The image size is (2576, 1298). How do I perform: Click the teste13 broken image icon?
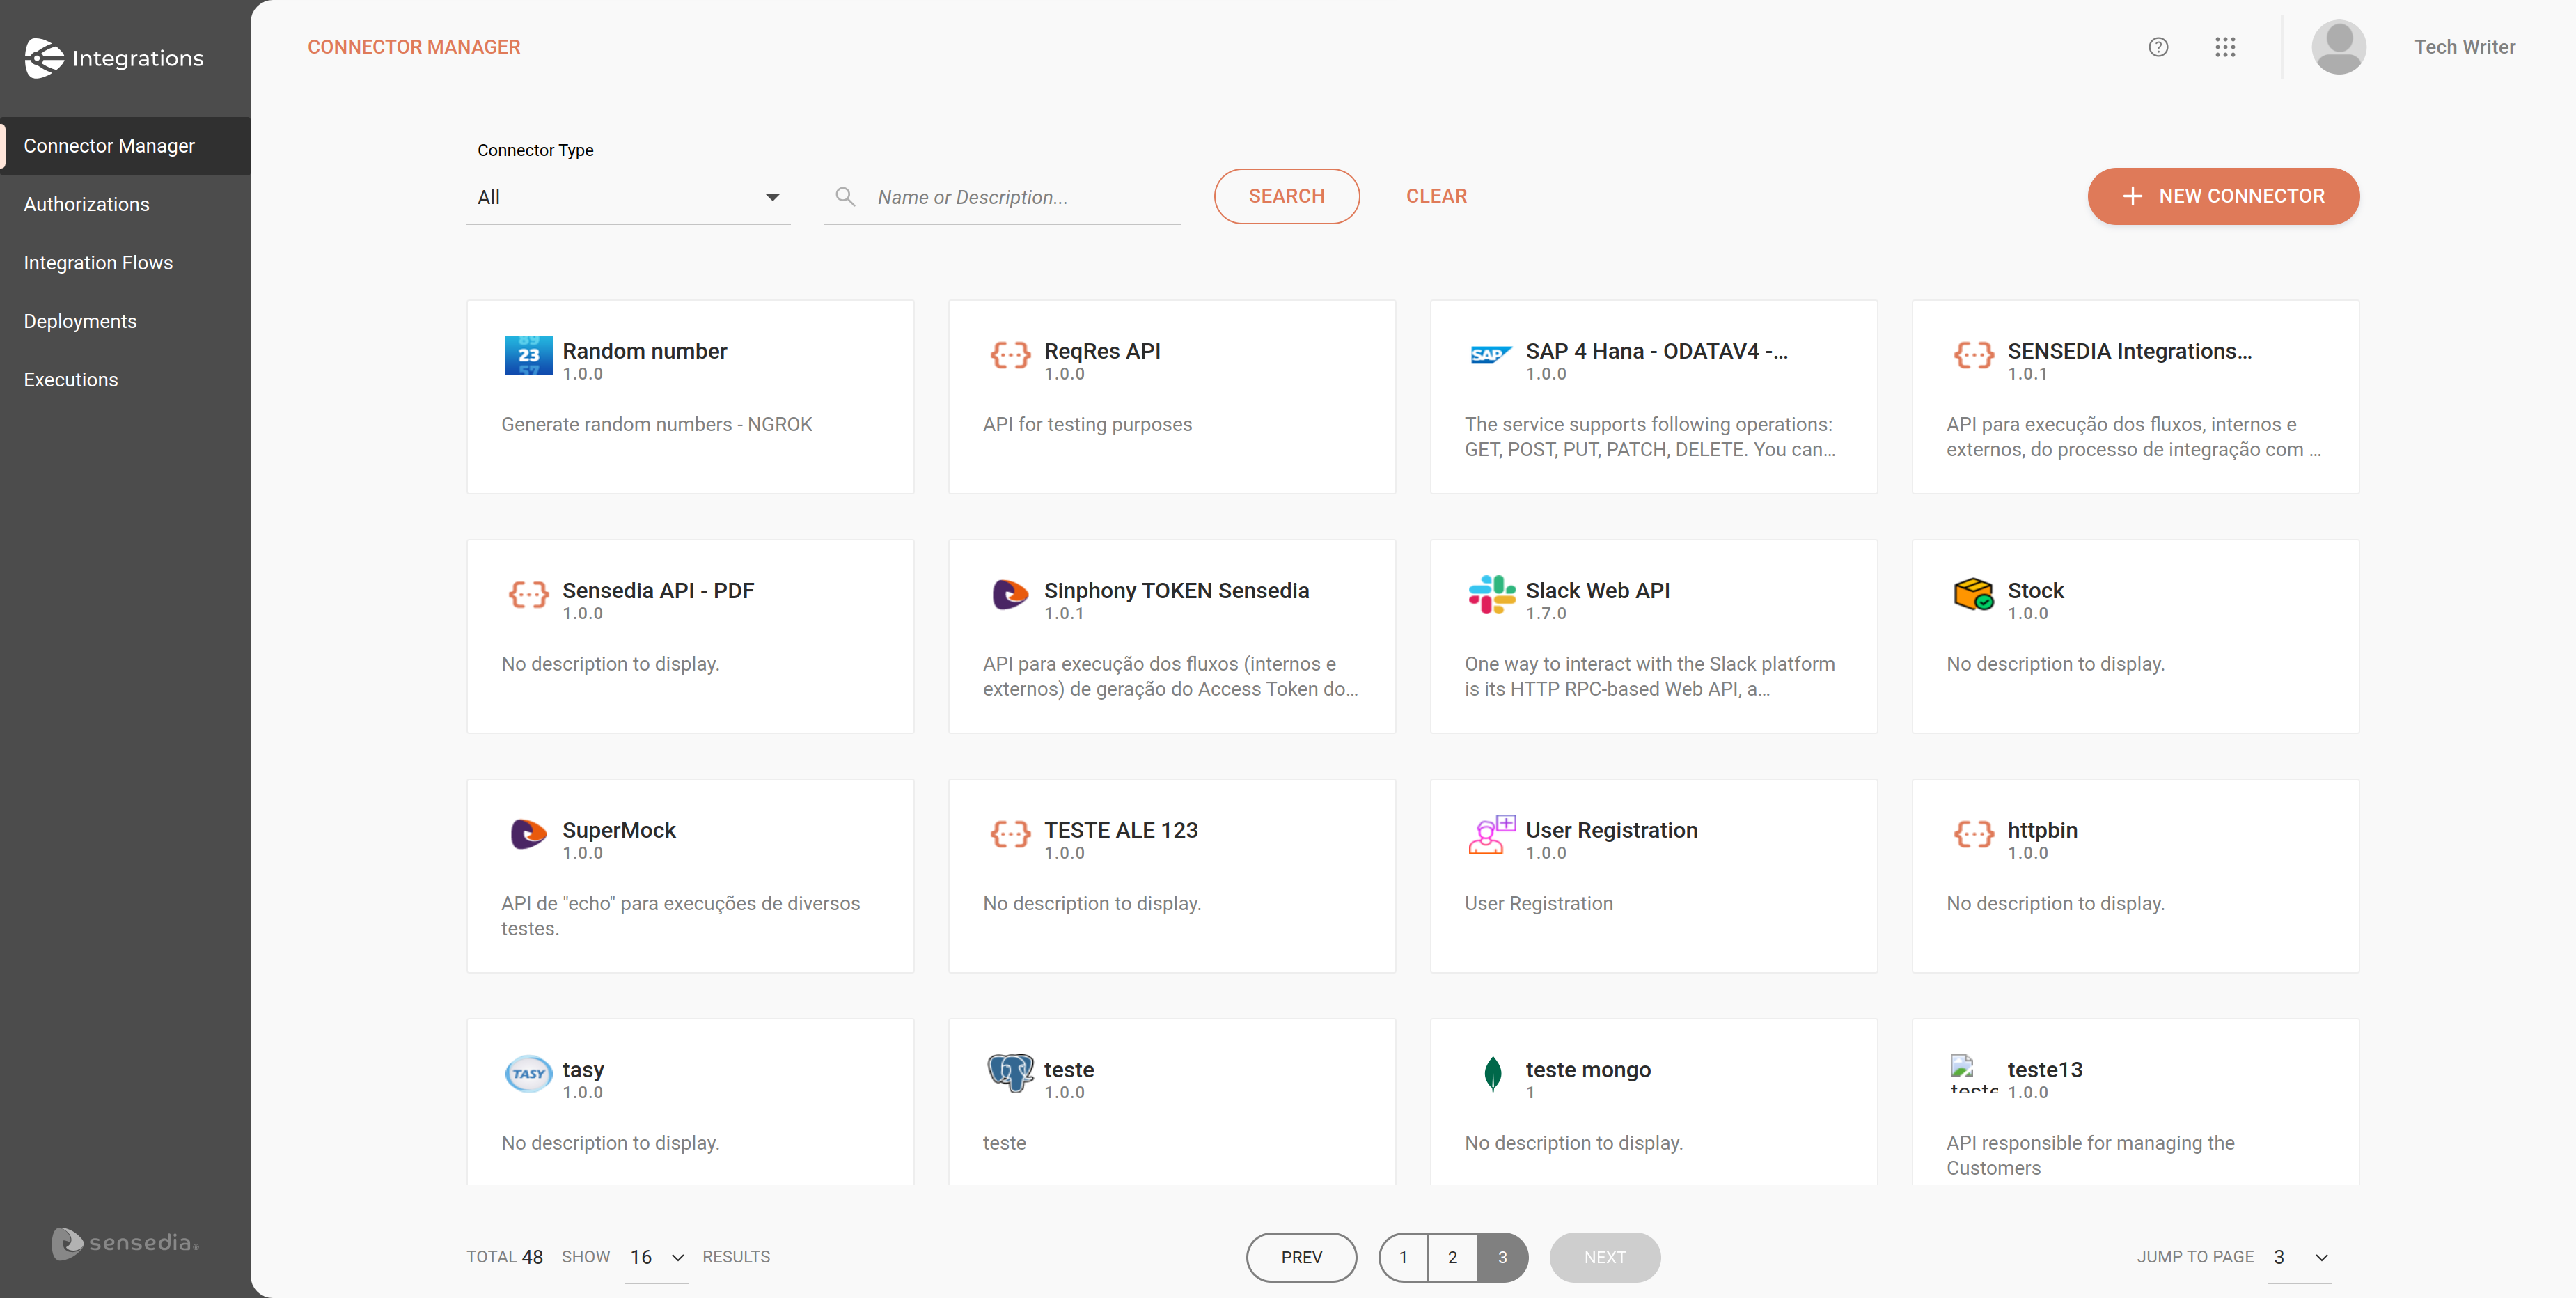click(x=1973, y=1074)
